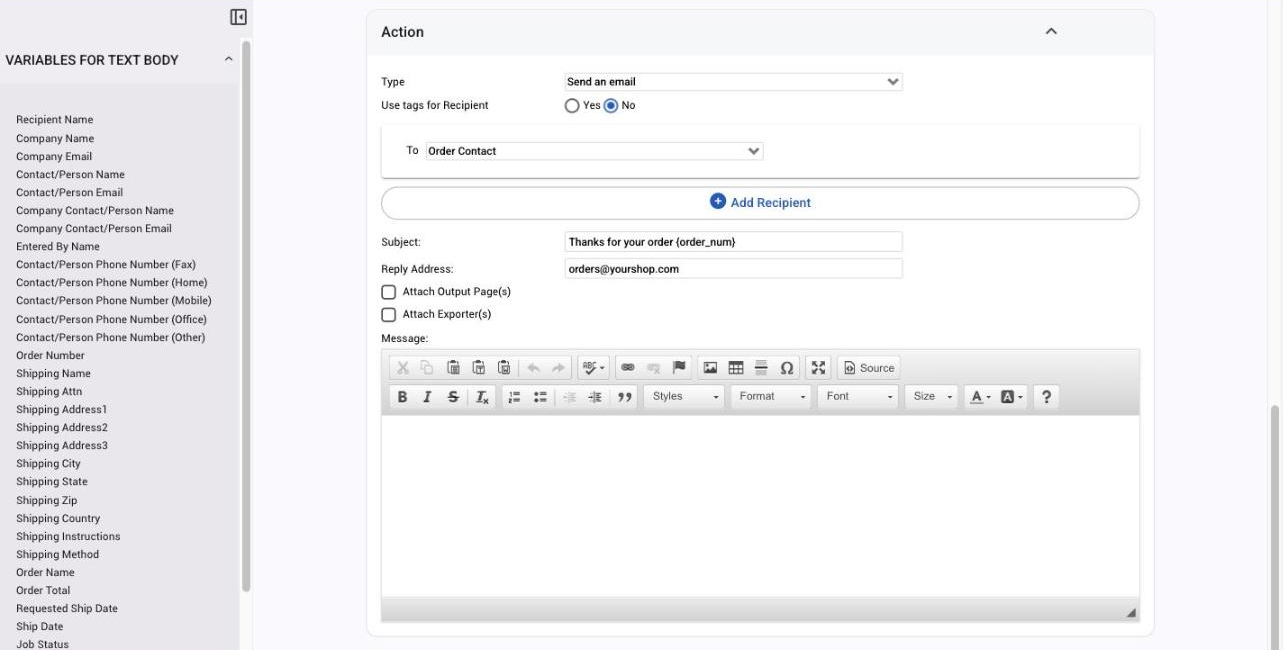Click the Add Recipient button
1283x650 pixels.
point(760,203)
